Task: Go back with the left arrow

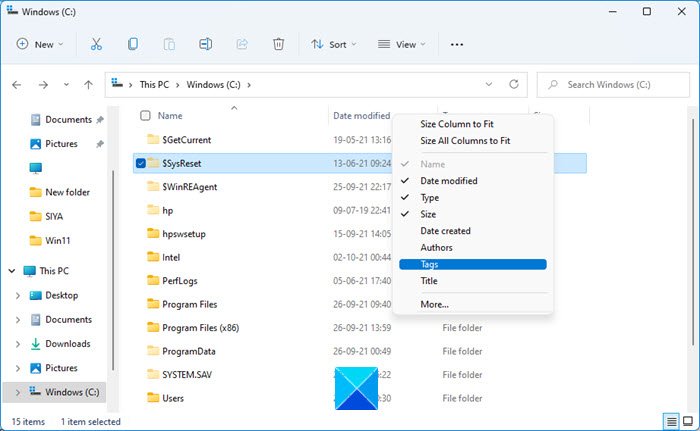Action: (17, 84)
